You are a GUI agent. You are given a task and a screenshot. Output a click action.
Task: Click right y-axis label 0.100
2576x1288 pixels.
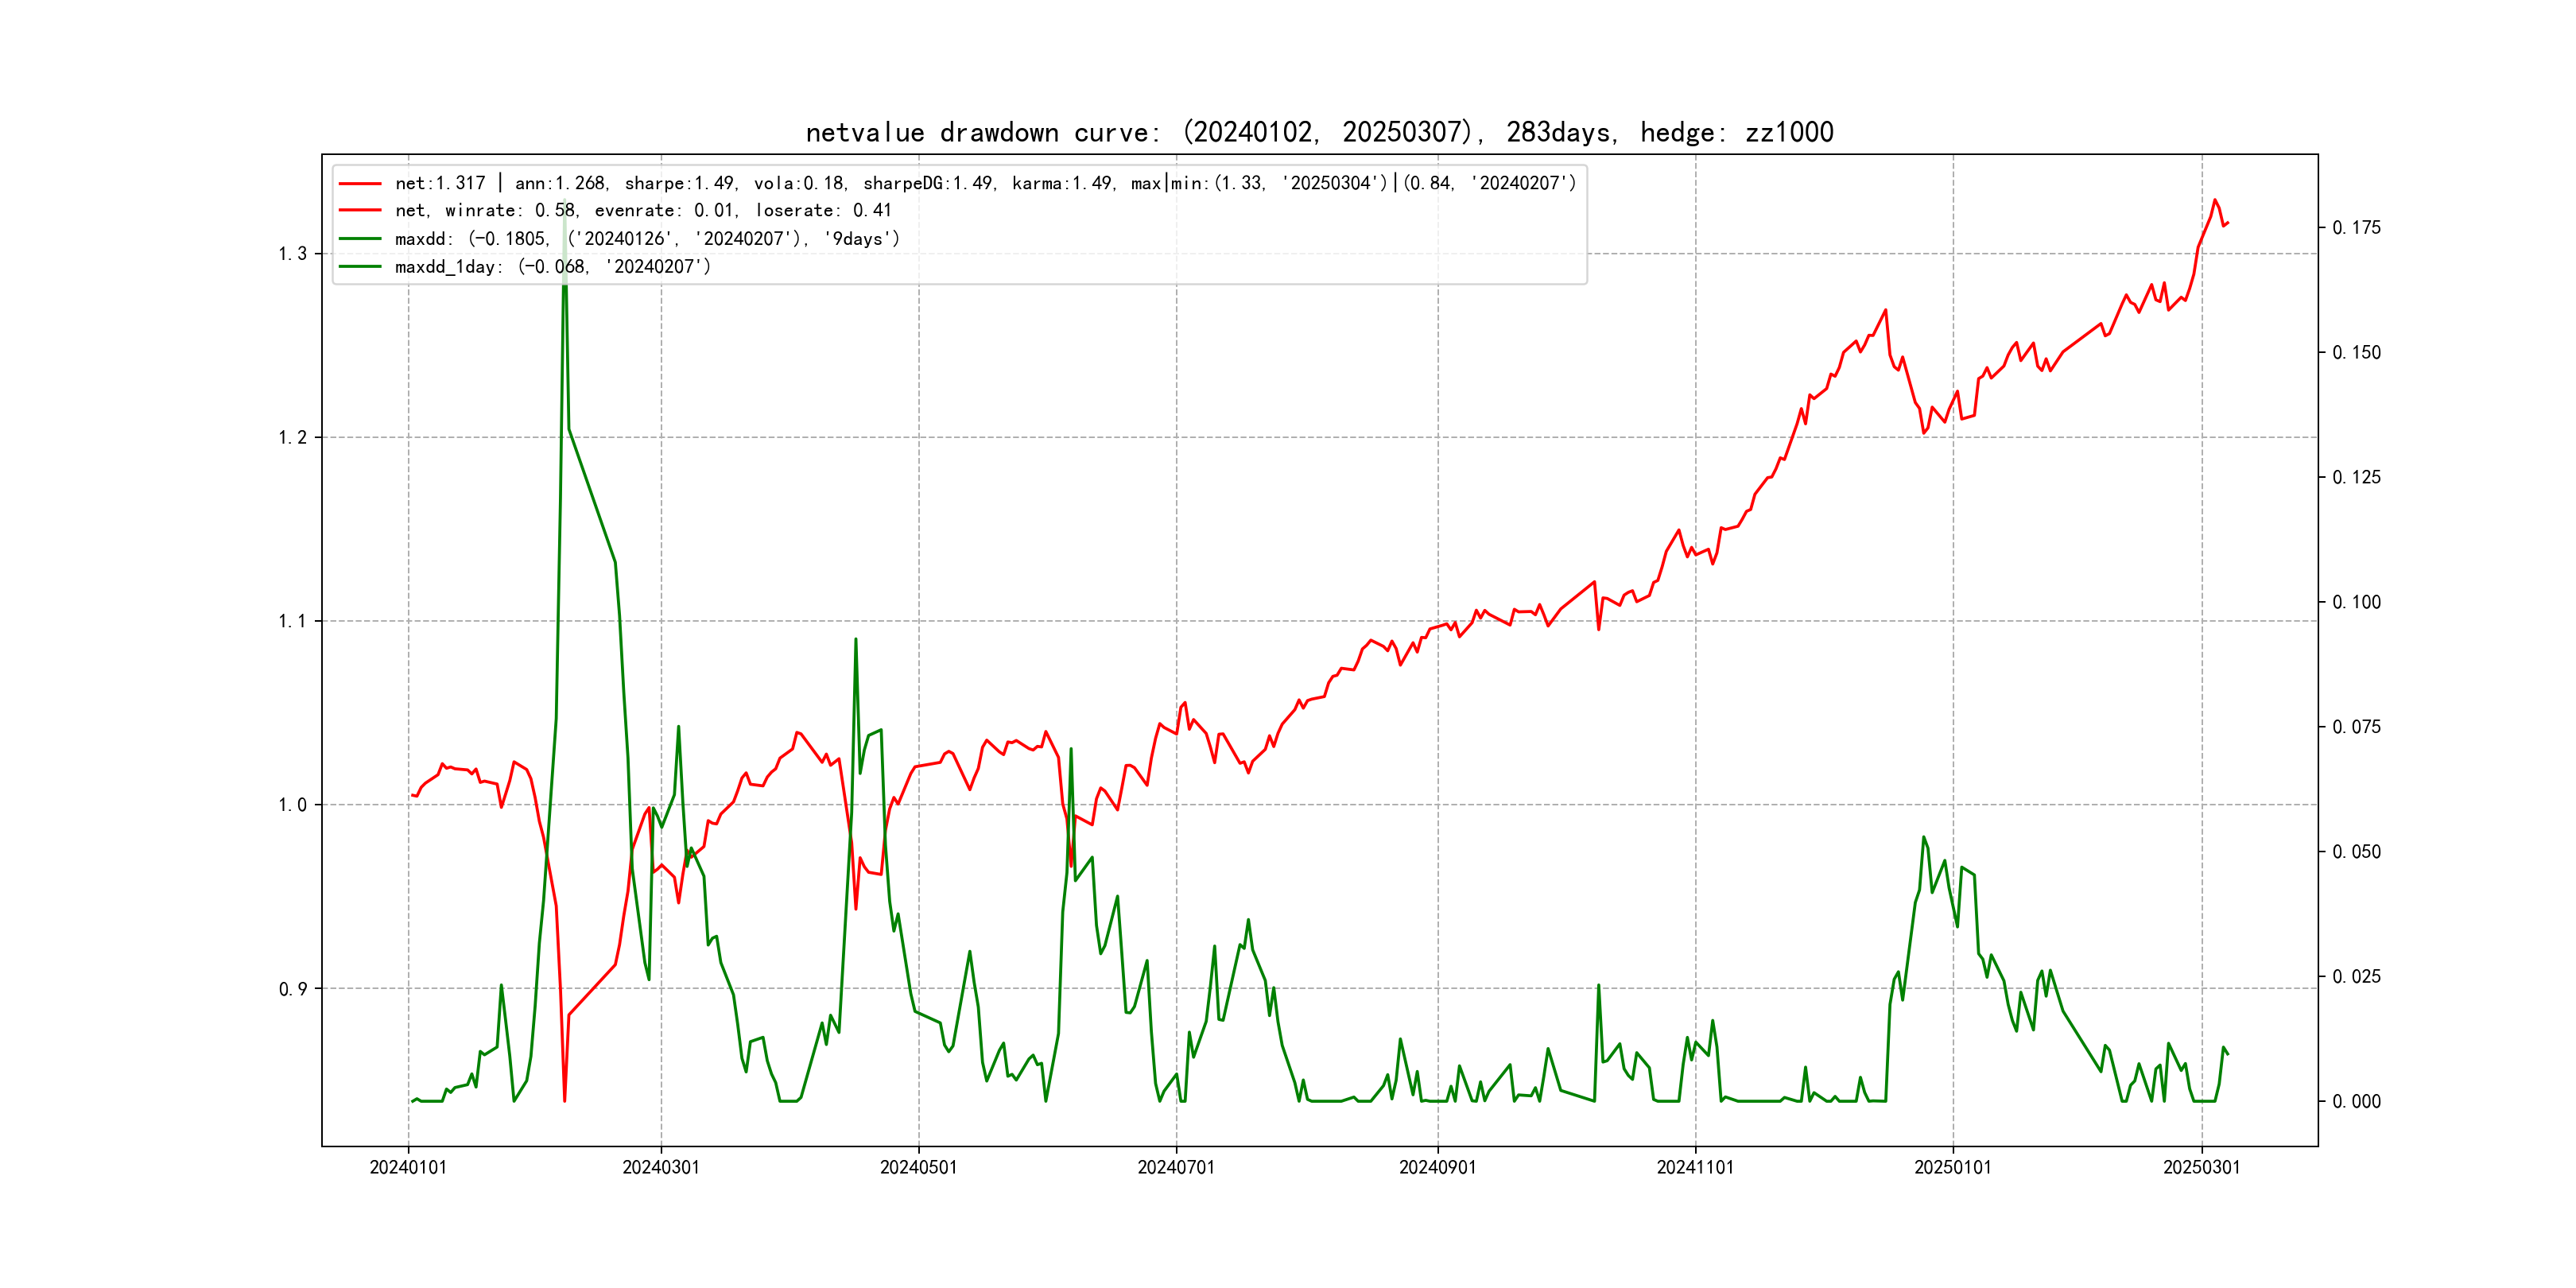pos(2356,602)
